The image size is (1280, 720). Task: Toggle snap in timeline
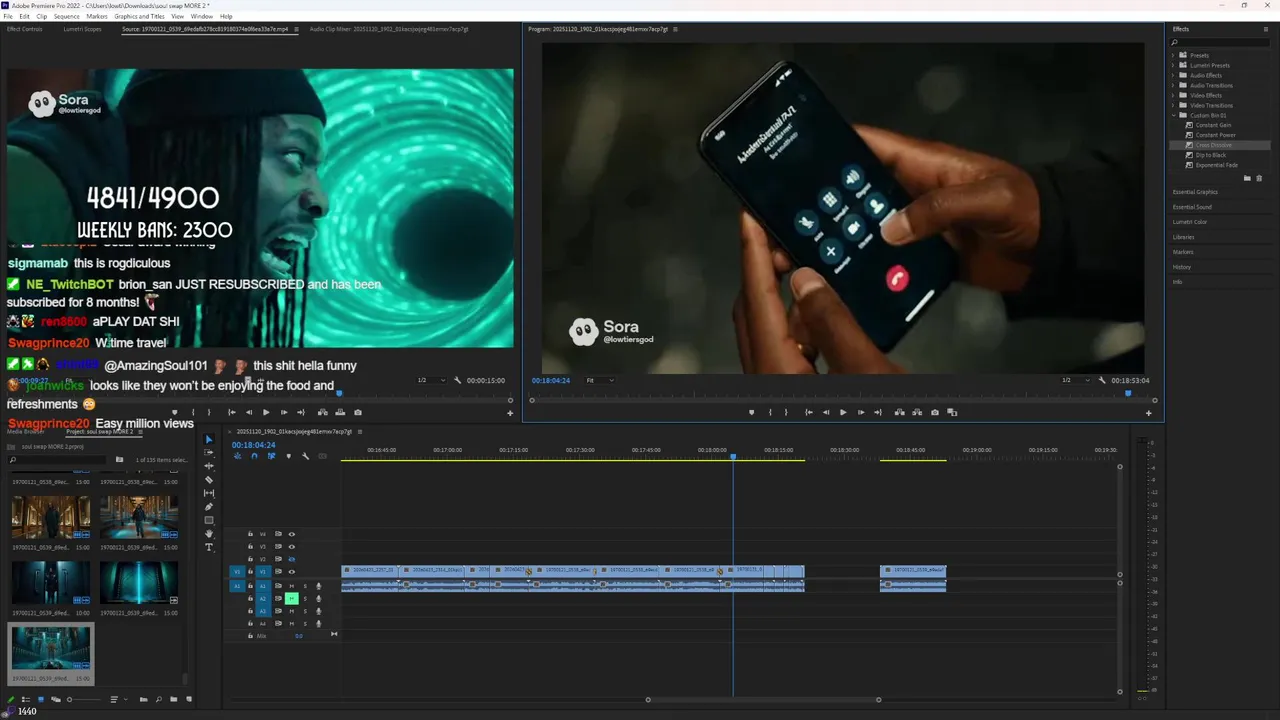click(254, 456)
